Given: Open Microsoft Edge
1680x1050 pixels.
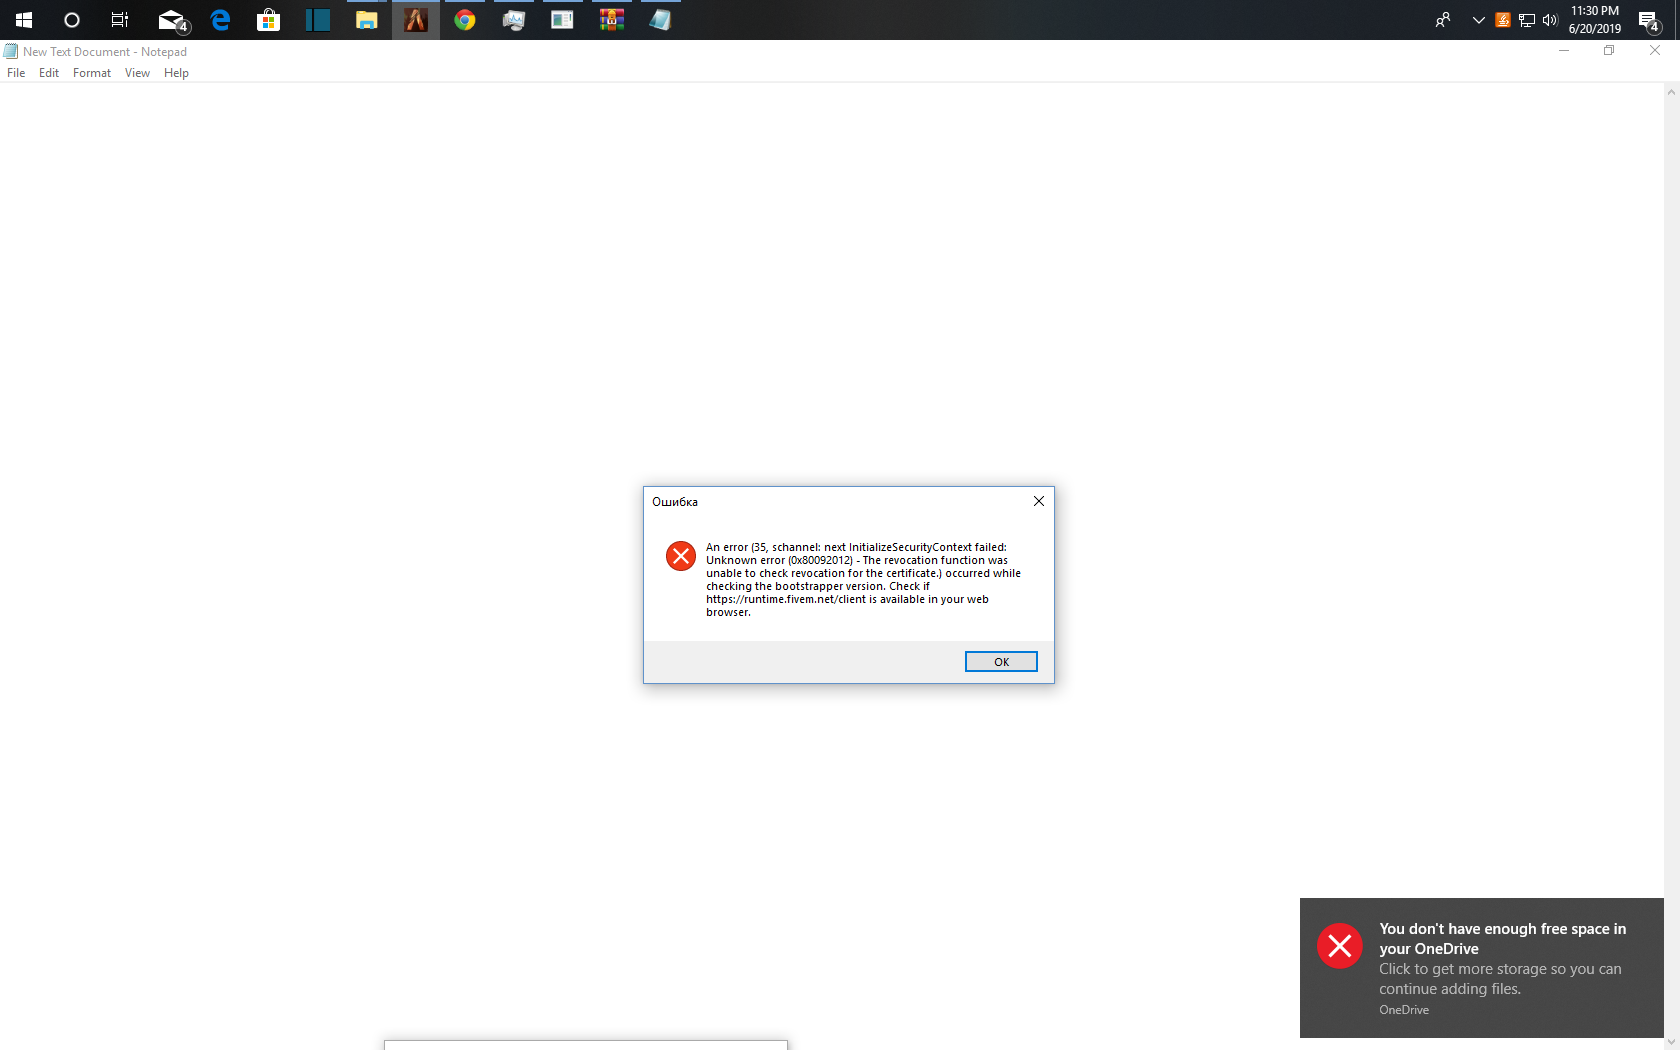Looking at the screenshot, I should (220, 20).
